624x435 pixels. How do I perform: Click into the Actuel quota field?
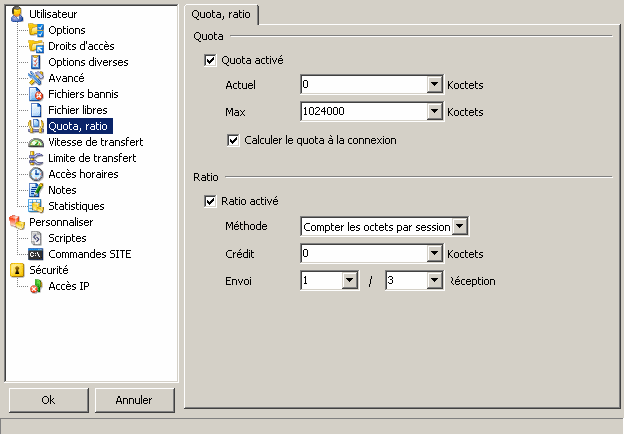[363, 85]
